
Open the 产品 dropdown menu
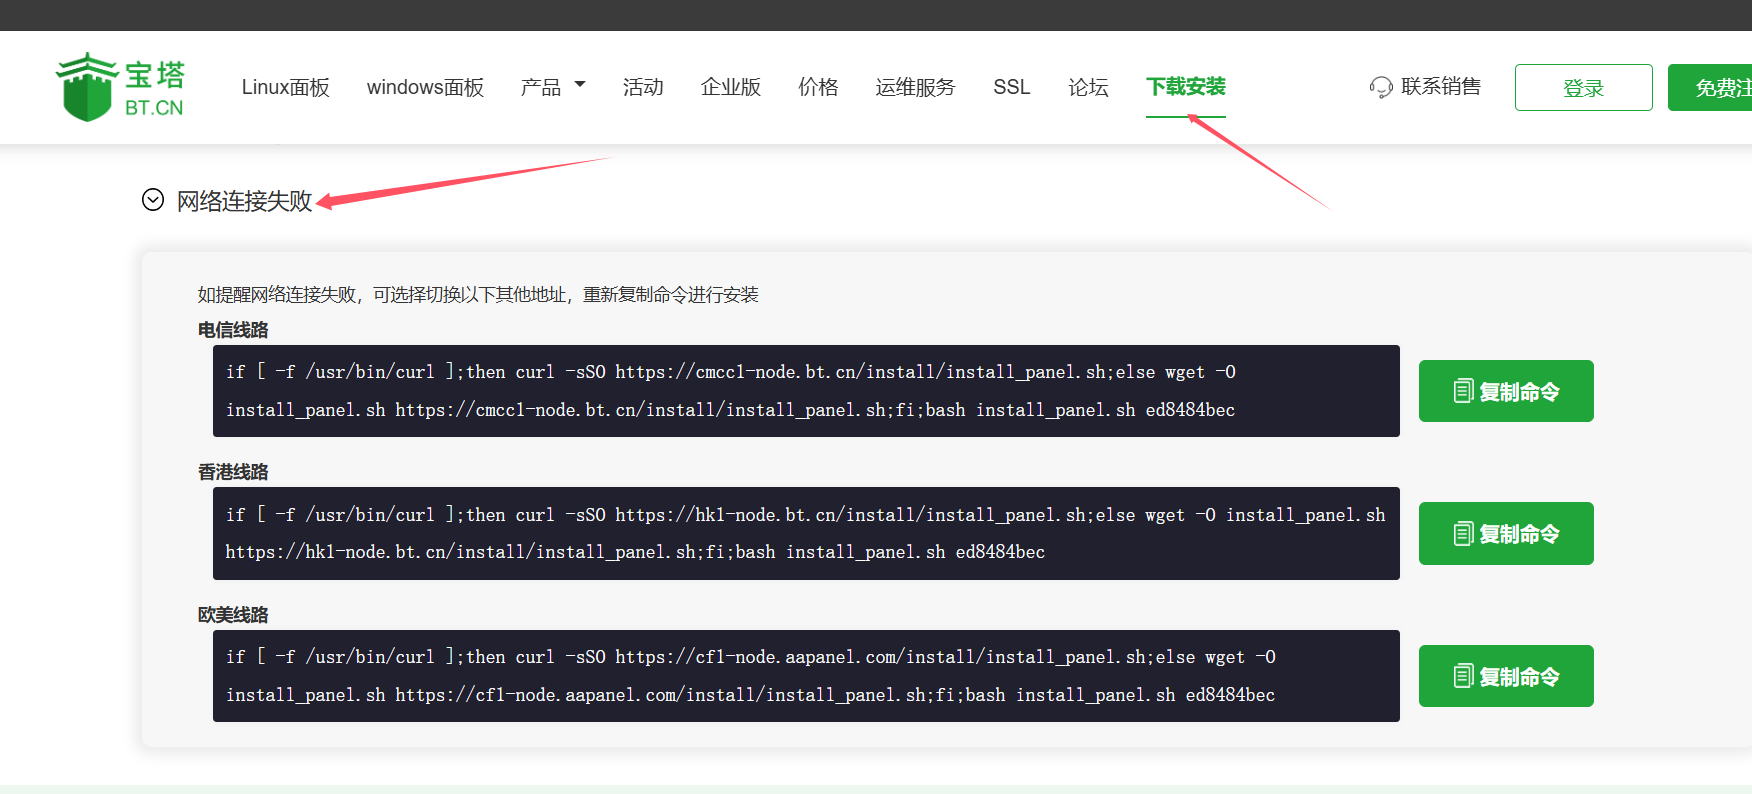click(x=553, y=87)
